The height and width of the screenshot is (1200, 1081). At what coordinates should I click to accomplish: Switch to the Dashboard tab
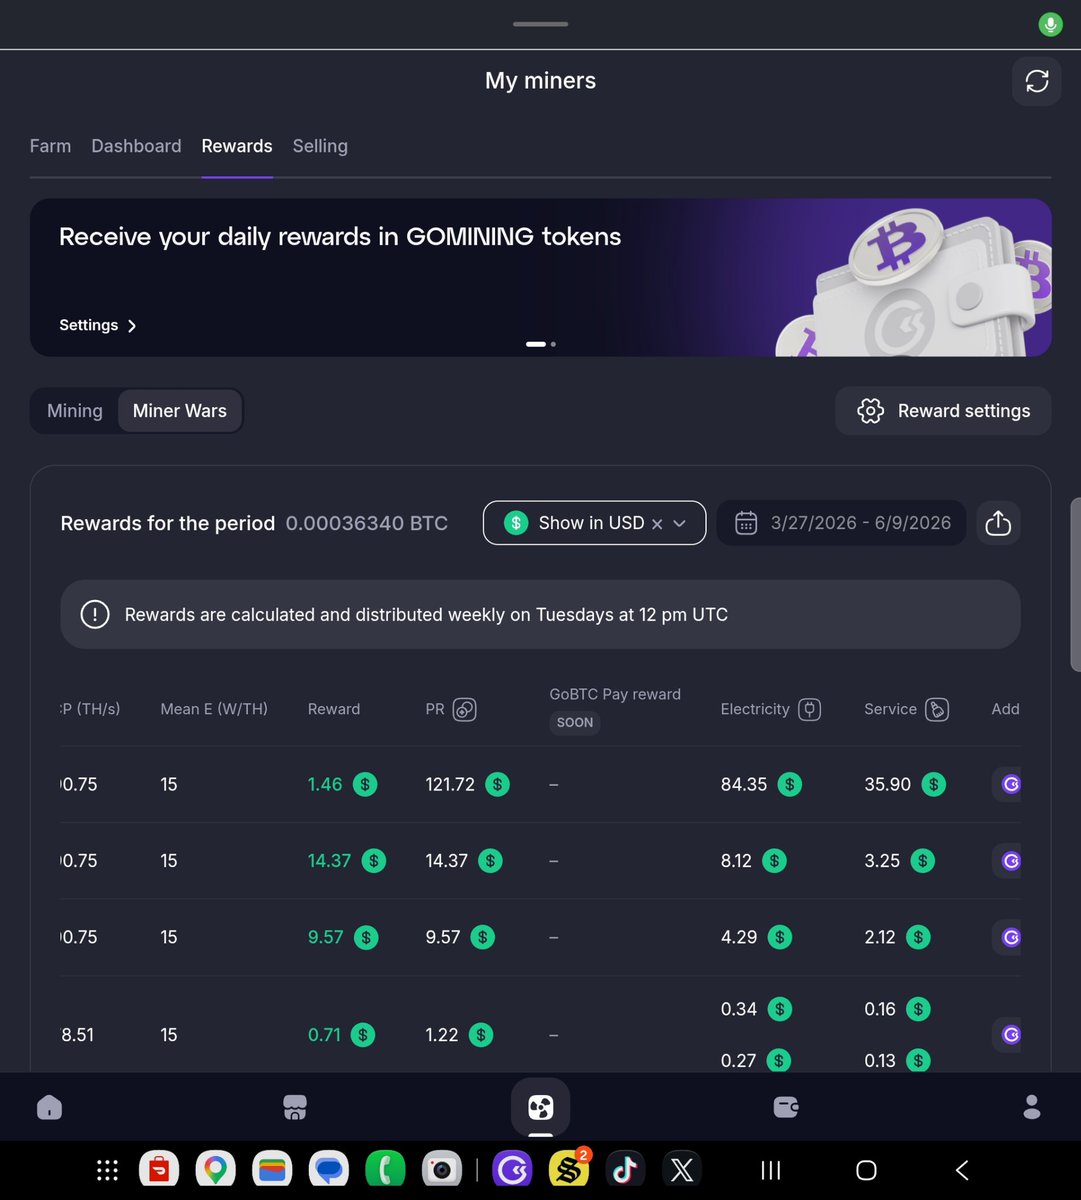click(136, 146)
